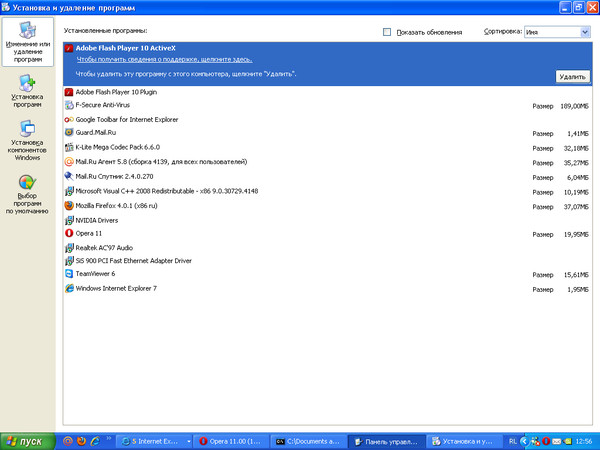Image resolution: width=600 pixels, height=450 pixels.
Task: Click the Microsoft Visual C++ 2008 Redistributable icon
Action: pos(69,191)
